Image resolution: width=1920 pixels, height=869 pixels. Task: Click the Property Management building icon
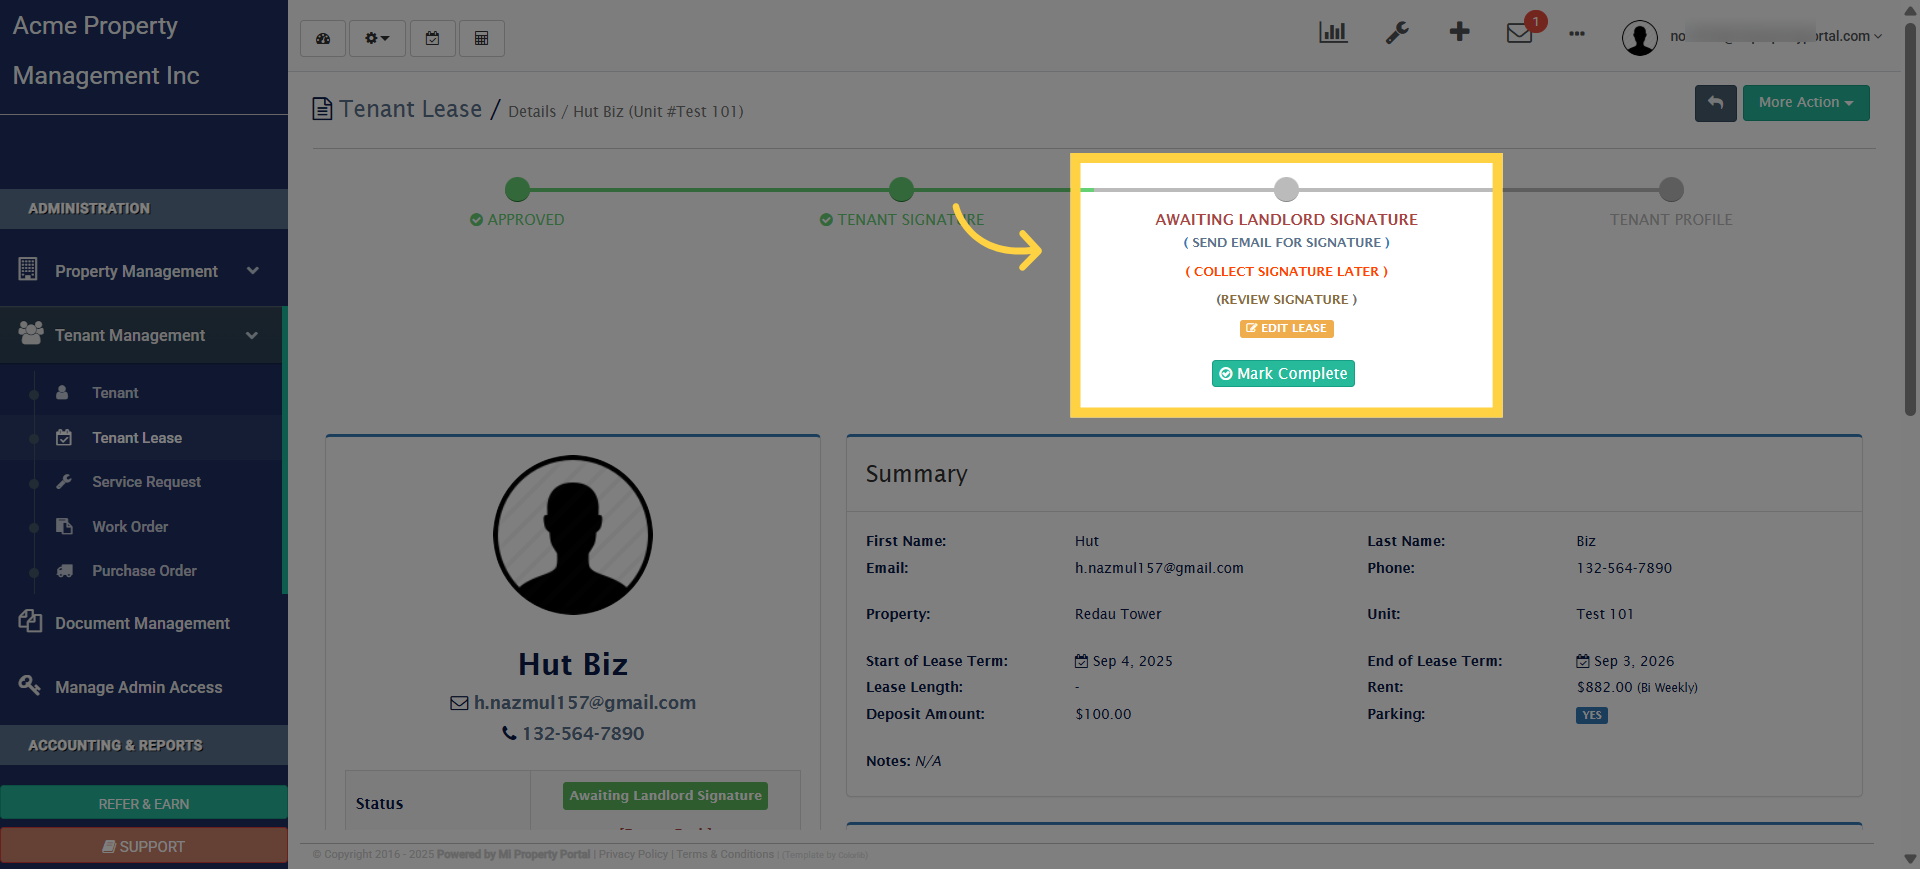pos(28,269)
